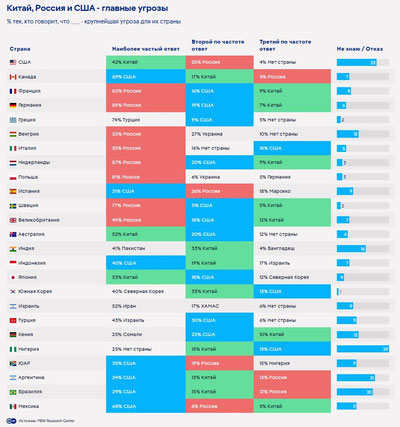Click the US flag next to США

pos(13,62)
